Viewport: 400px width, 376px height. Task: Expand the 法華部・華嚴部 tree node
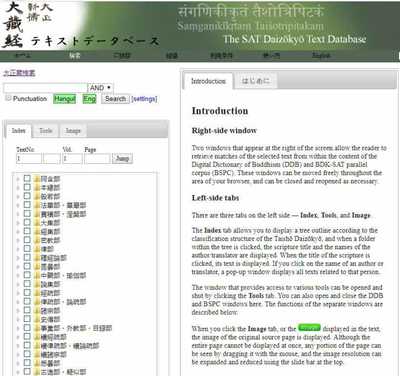coord(18,205)
